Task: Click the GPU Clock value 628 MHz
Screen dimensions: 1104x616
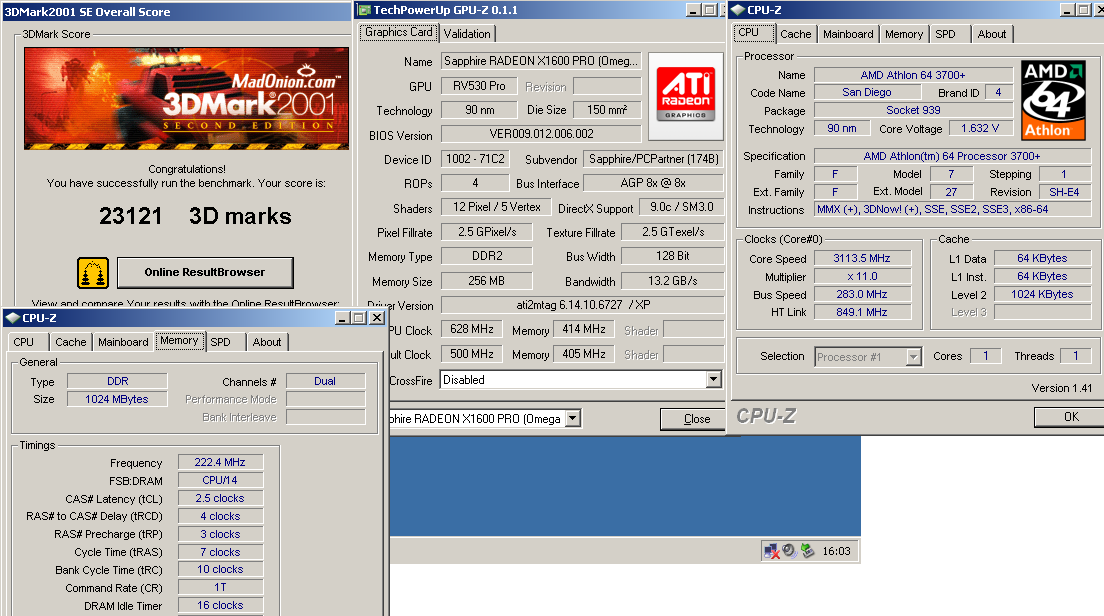Action: click(472, 329)
